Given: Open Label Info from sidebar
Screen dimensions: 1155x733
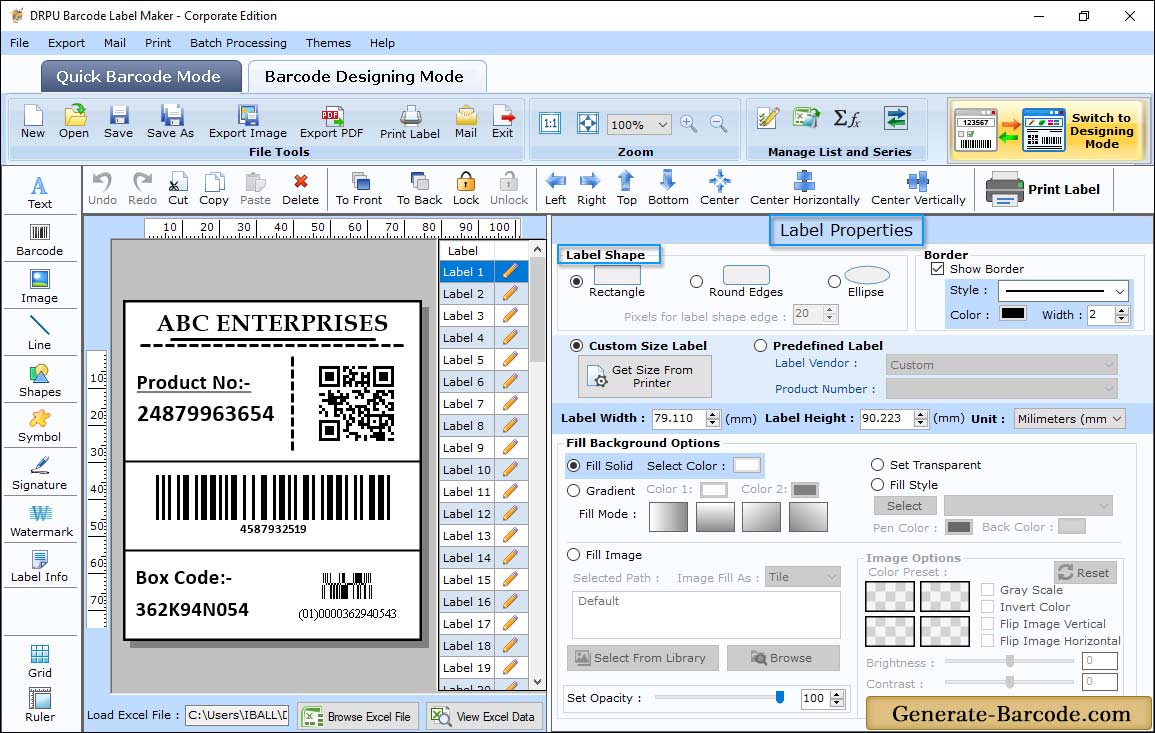Looking at the screenshot, I should coord(39,567).
